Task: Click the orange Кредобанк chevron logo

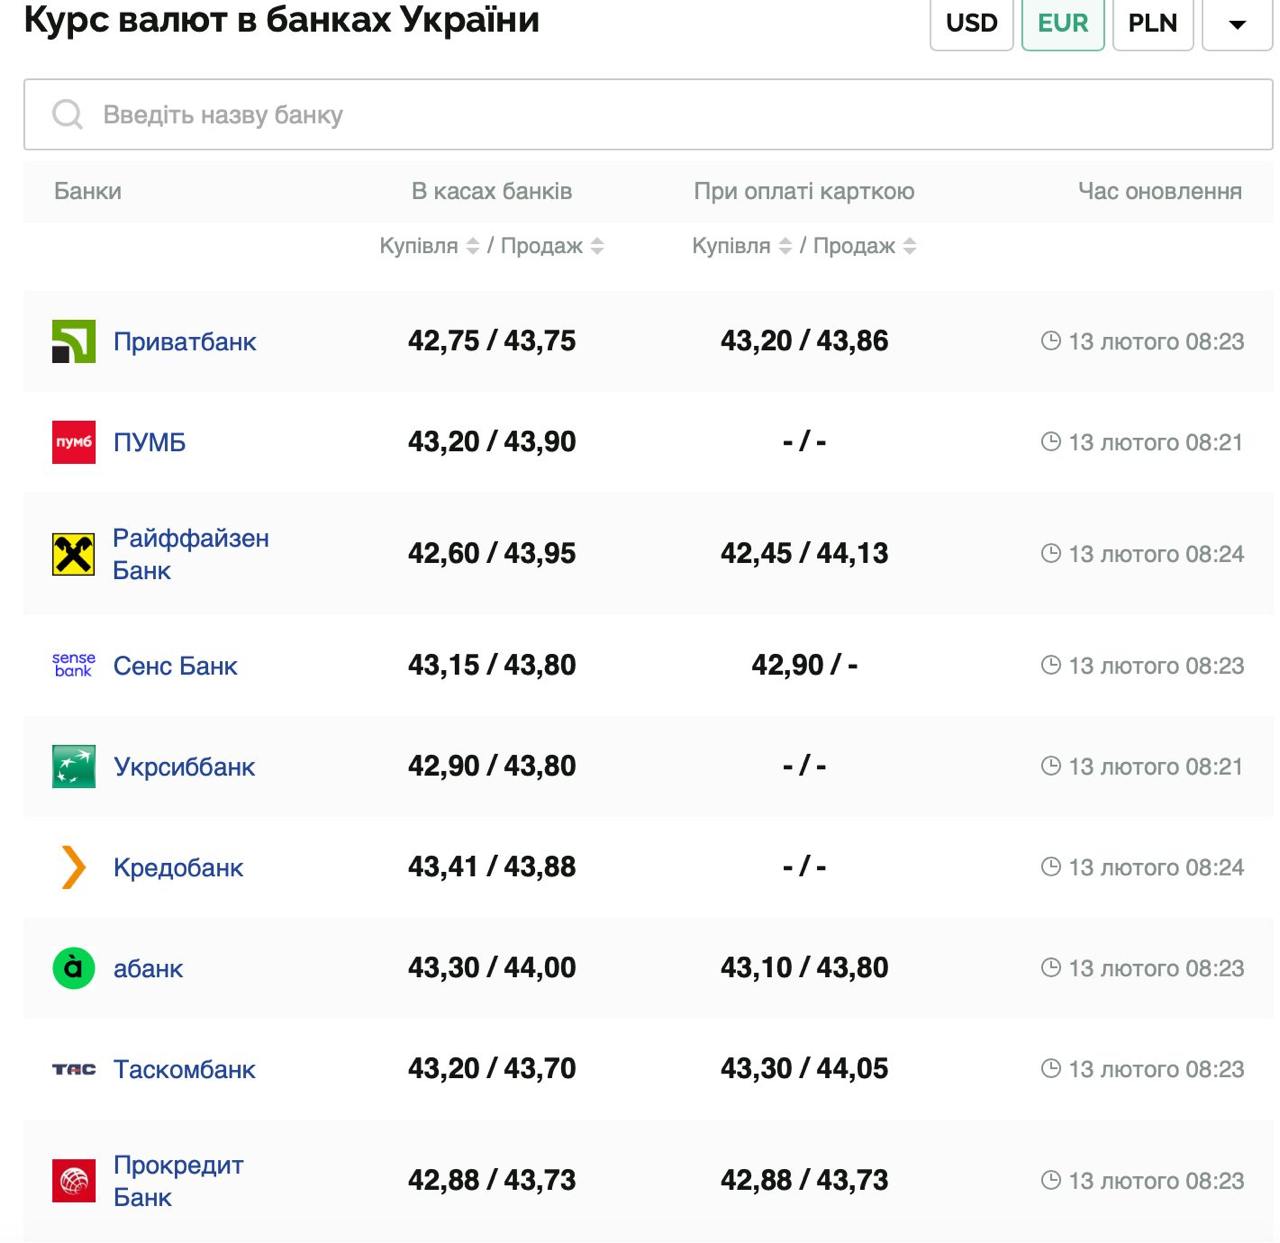Action: [73, 867]
